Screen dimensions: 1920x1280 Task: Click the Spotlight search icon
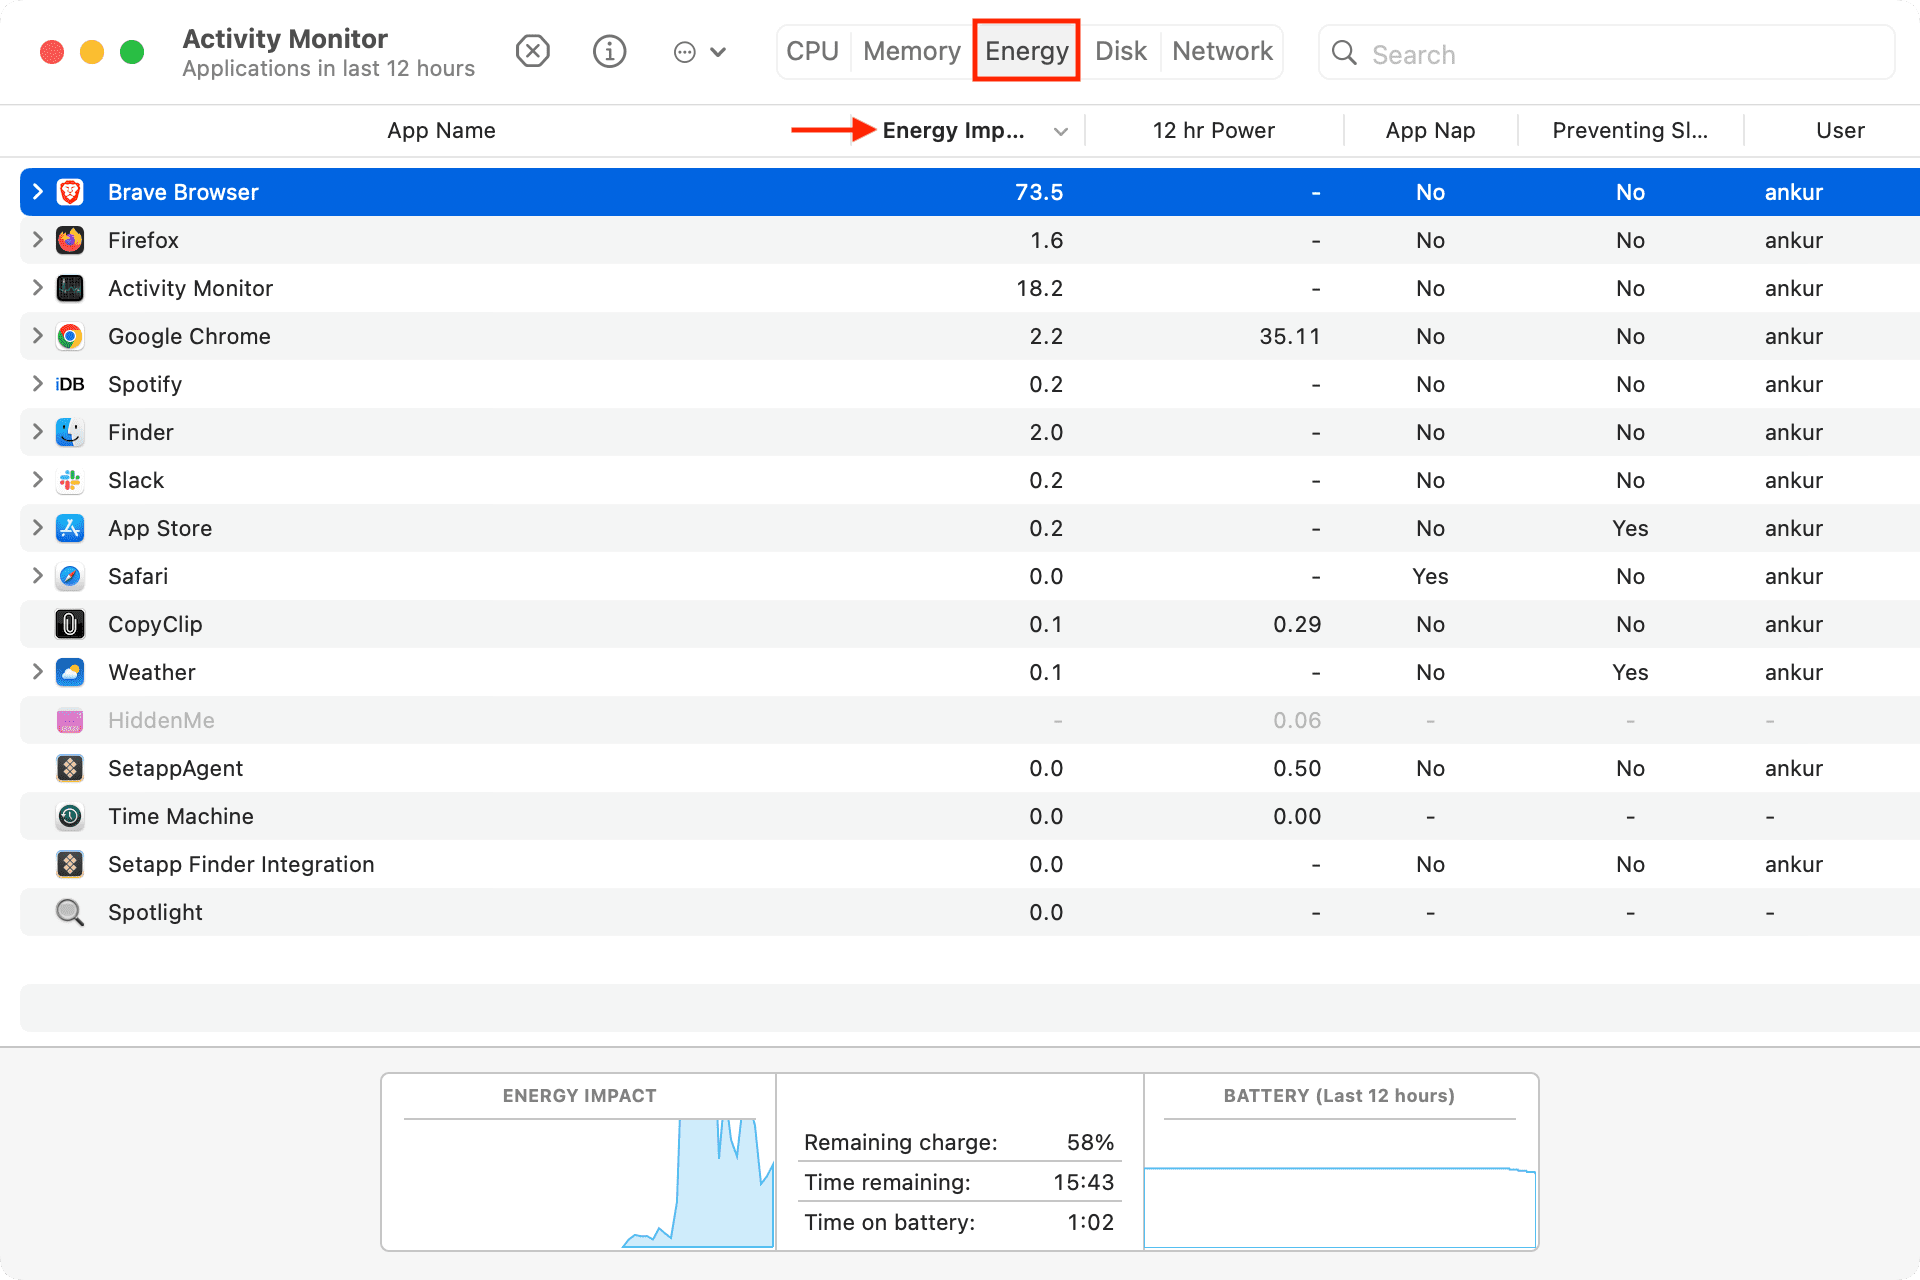pyautogui.click(x=69, y=911)
